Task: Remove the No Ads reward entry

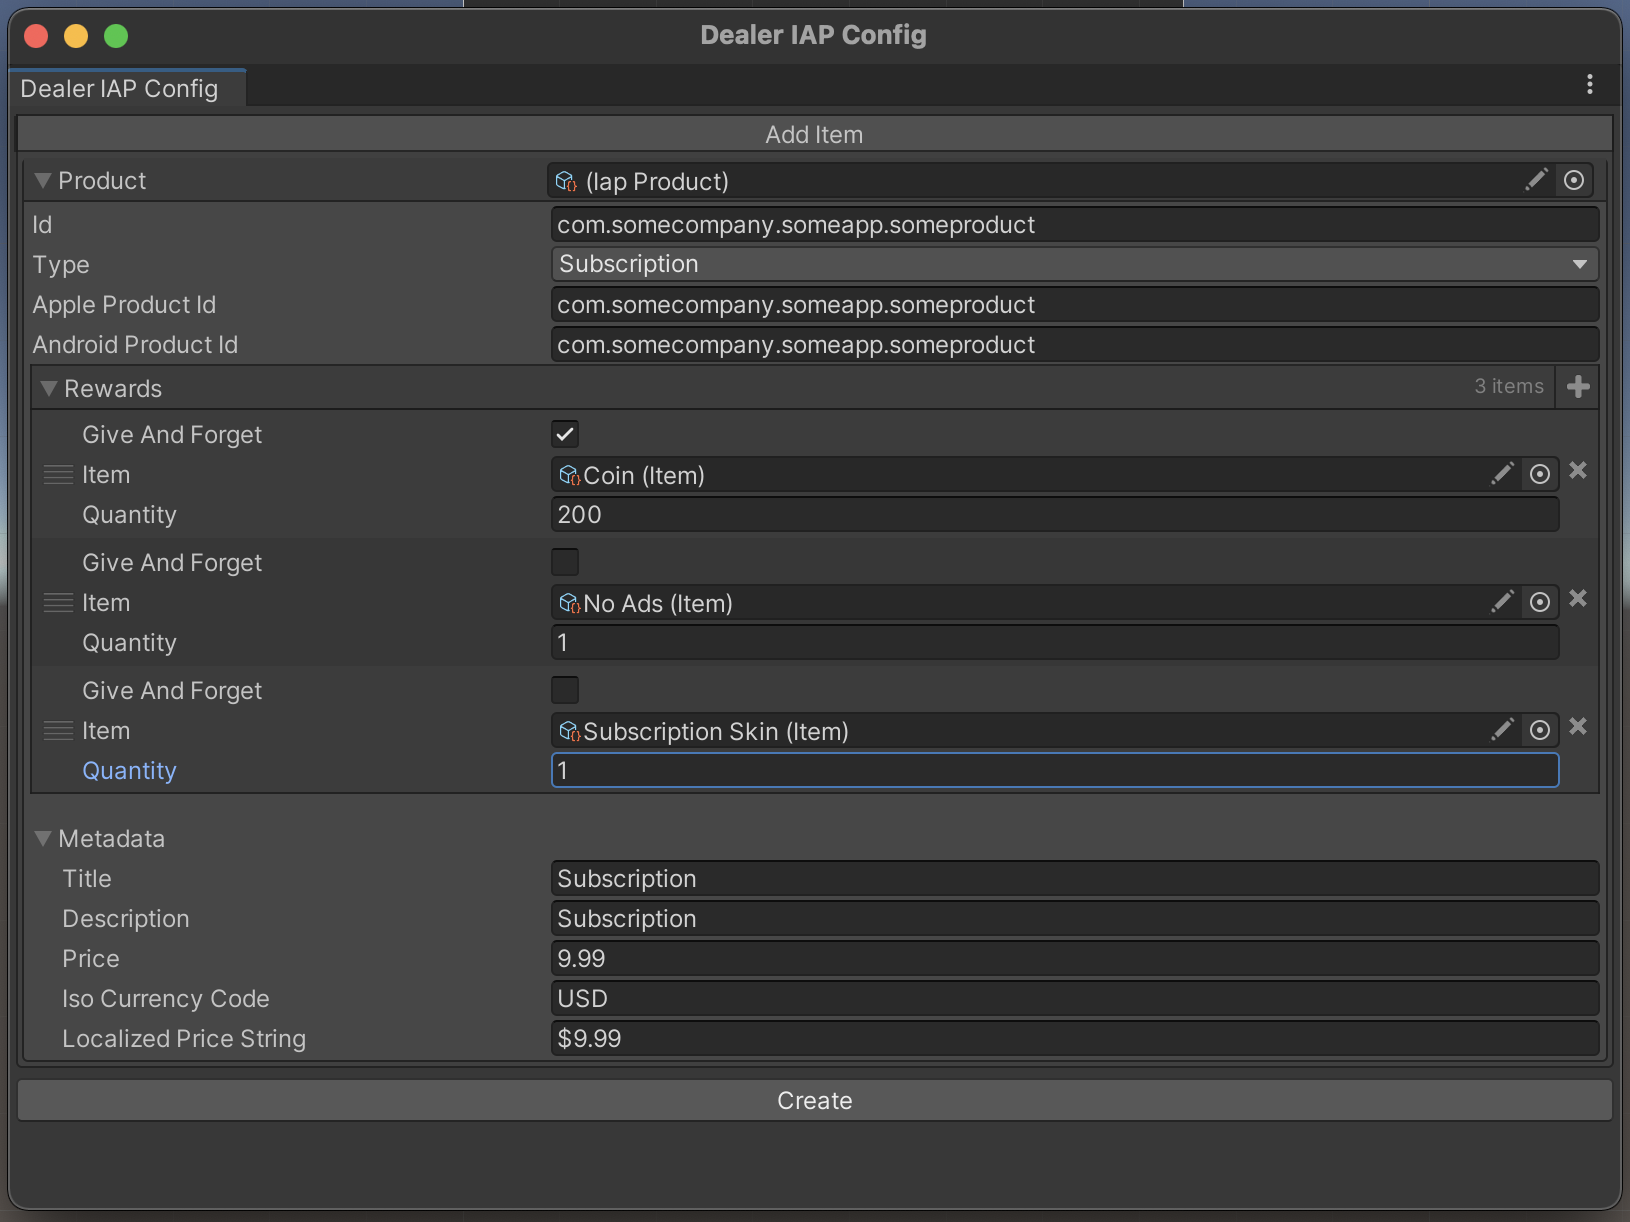Action: click(1578, 598)
